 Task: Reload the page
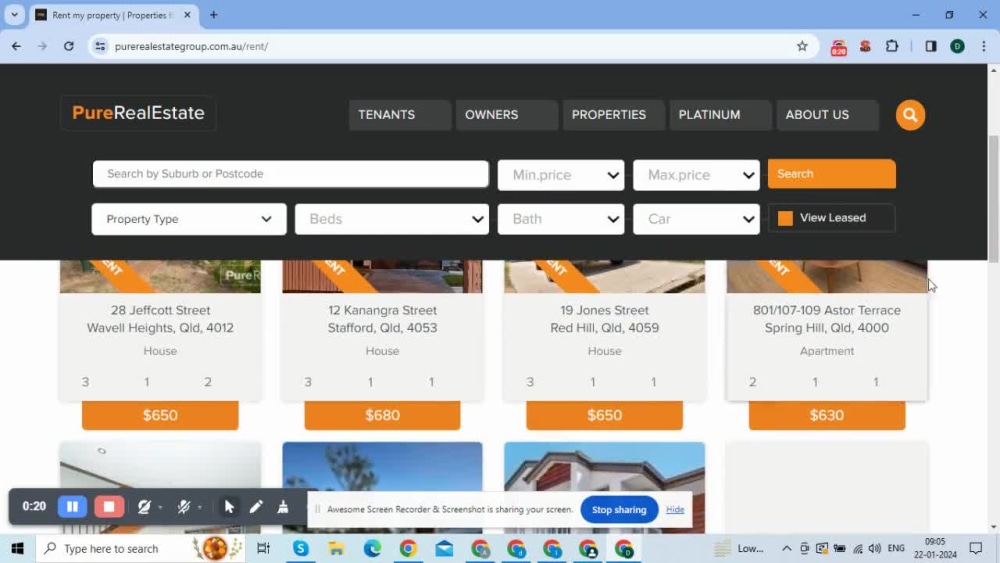pos(69,46)
